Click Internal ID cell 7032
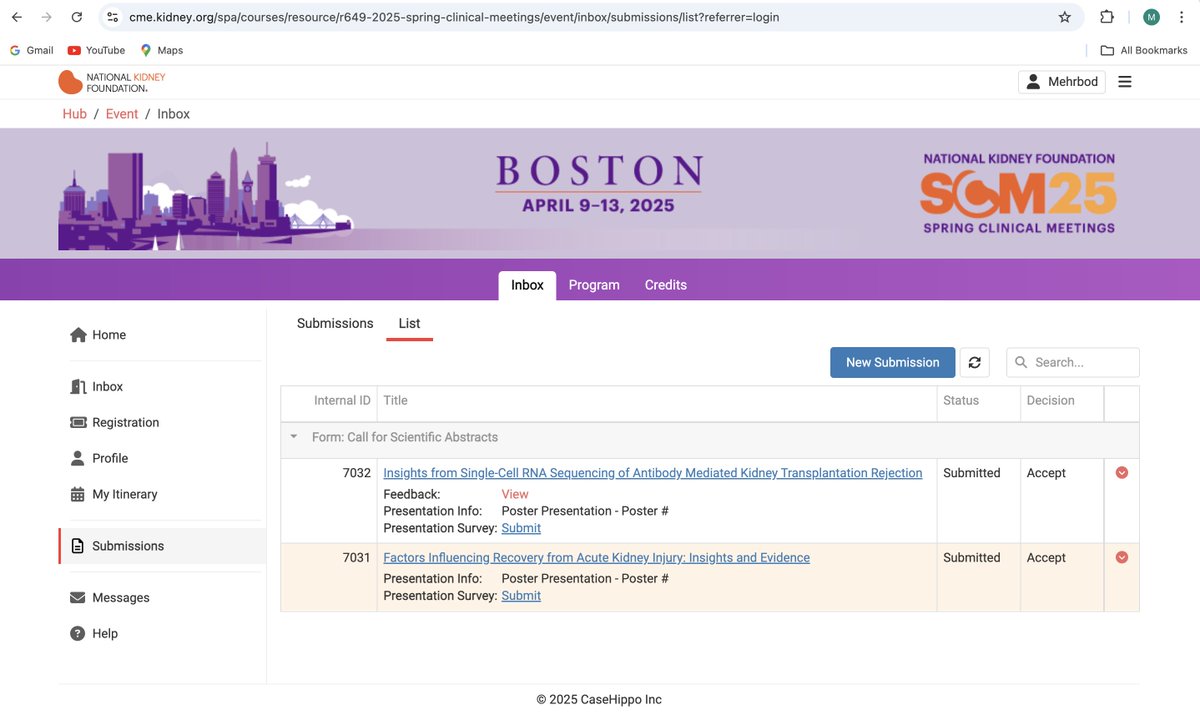This screenshot has height=715, width=1200. pos(356,473)
